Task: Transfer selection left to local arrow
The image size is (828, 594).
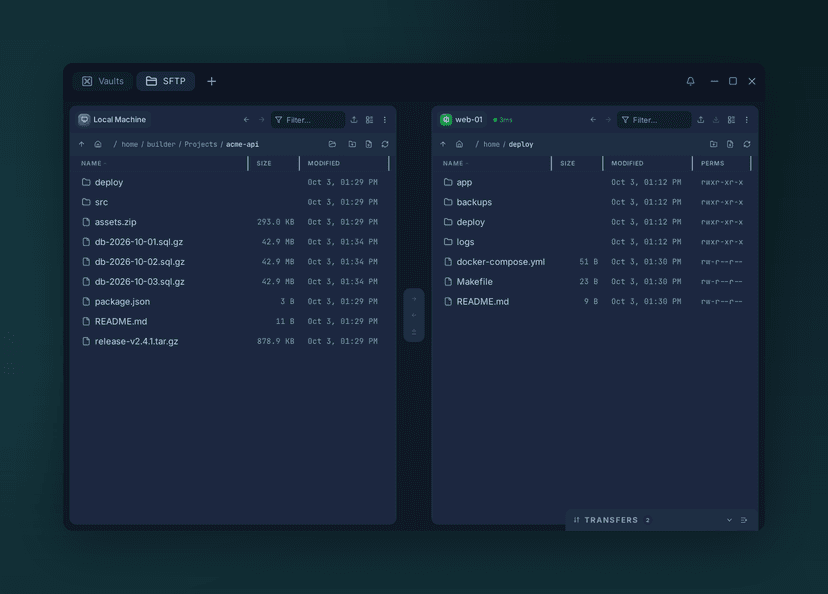Action: coord(414,315)
